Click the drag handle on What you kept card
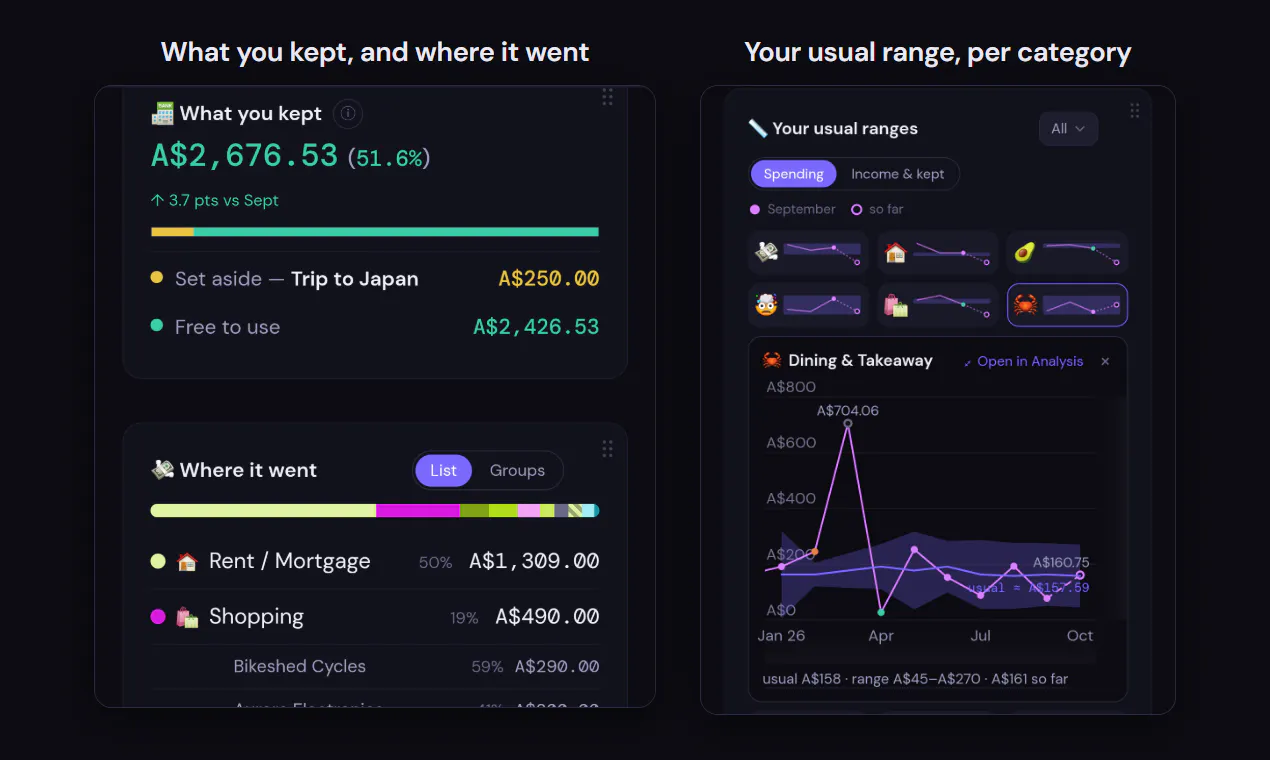Viewport: 1270px width, 760px height. point(607,97)
